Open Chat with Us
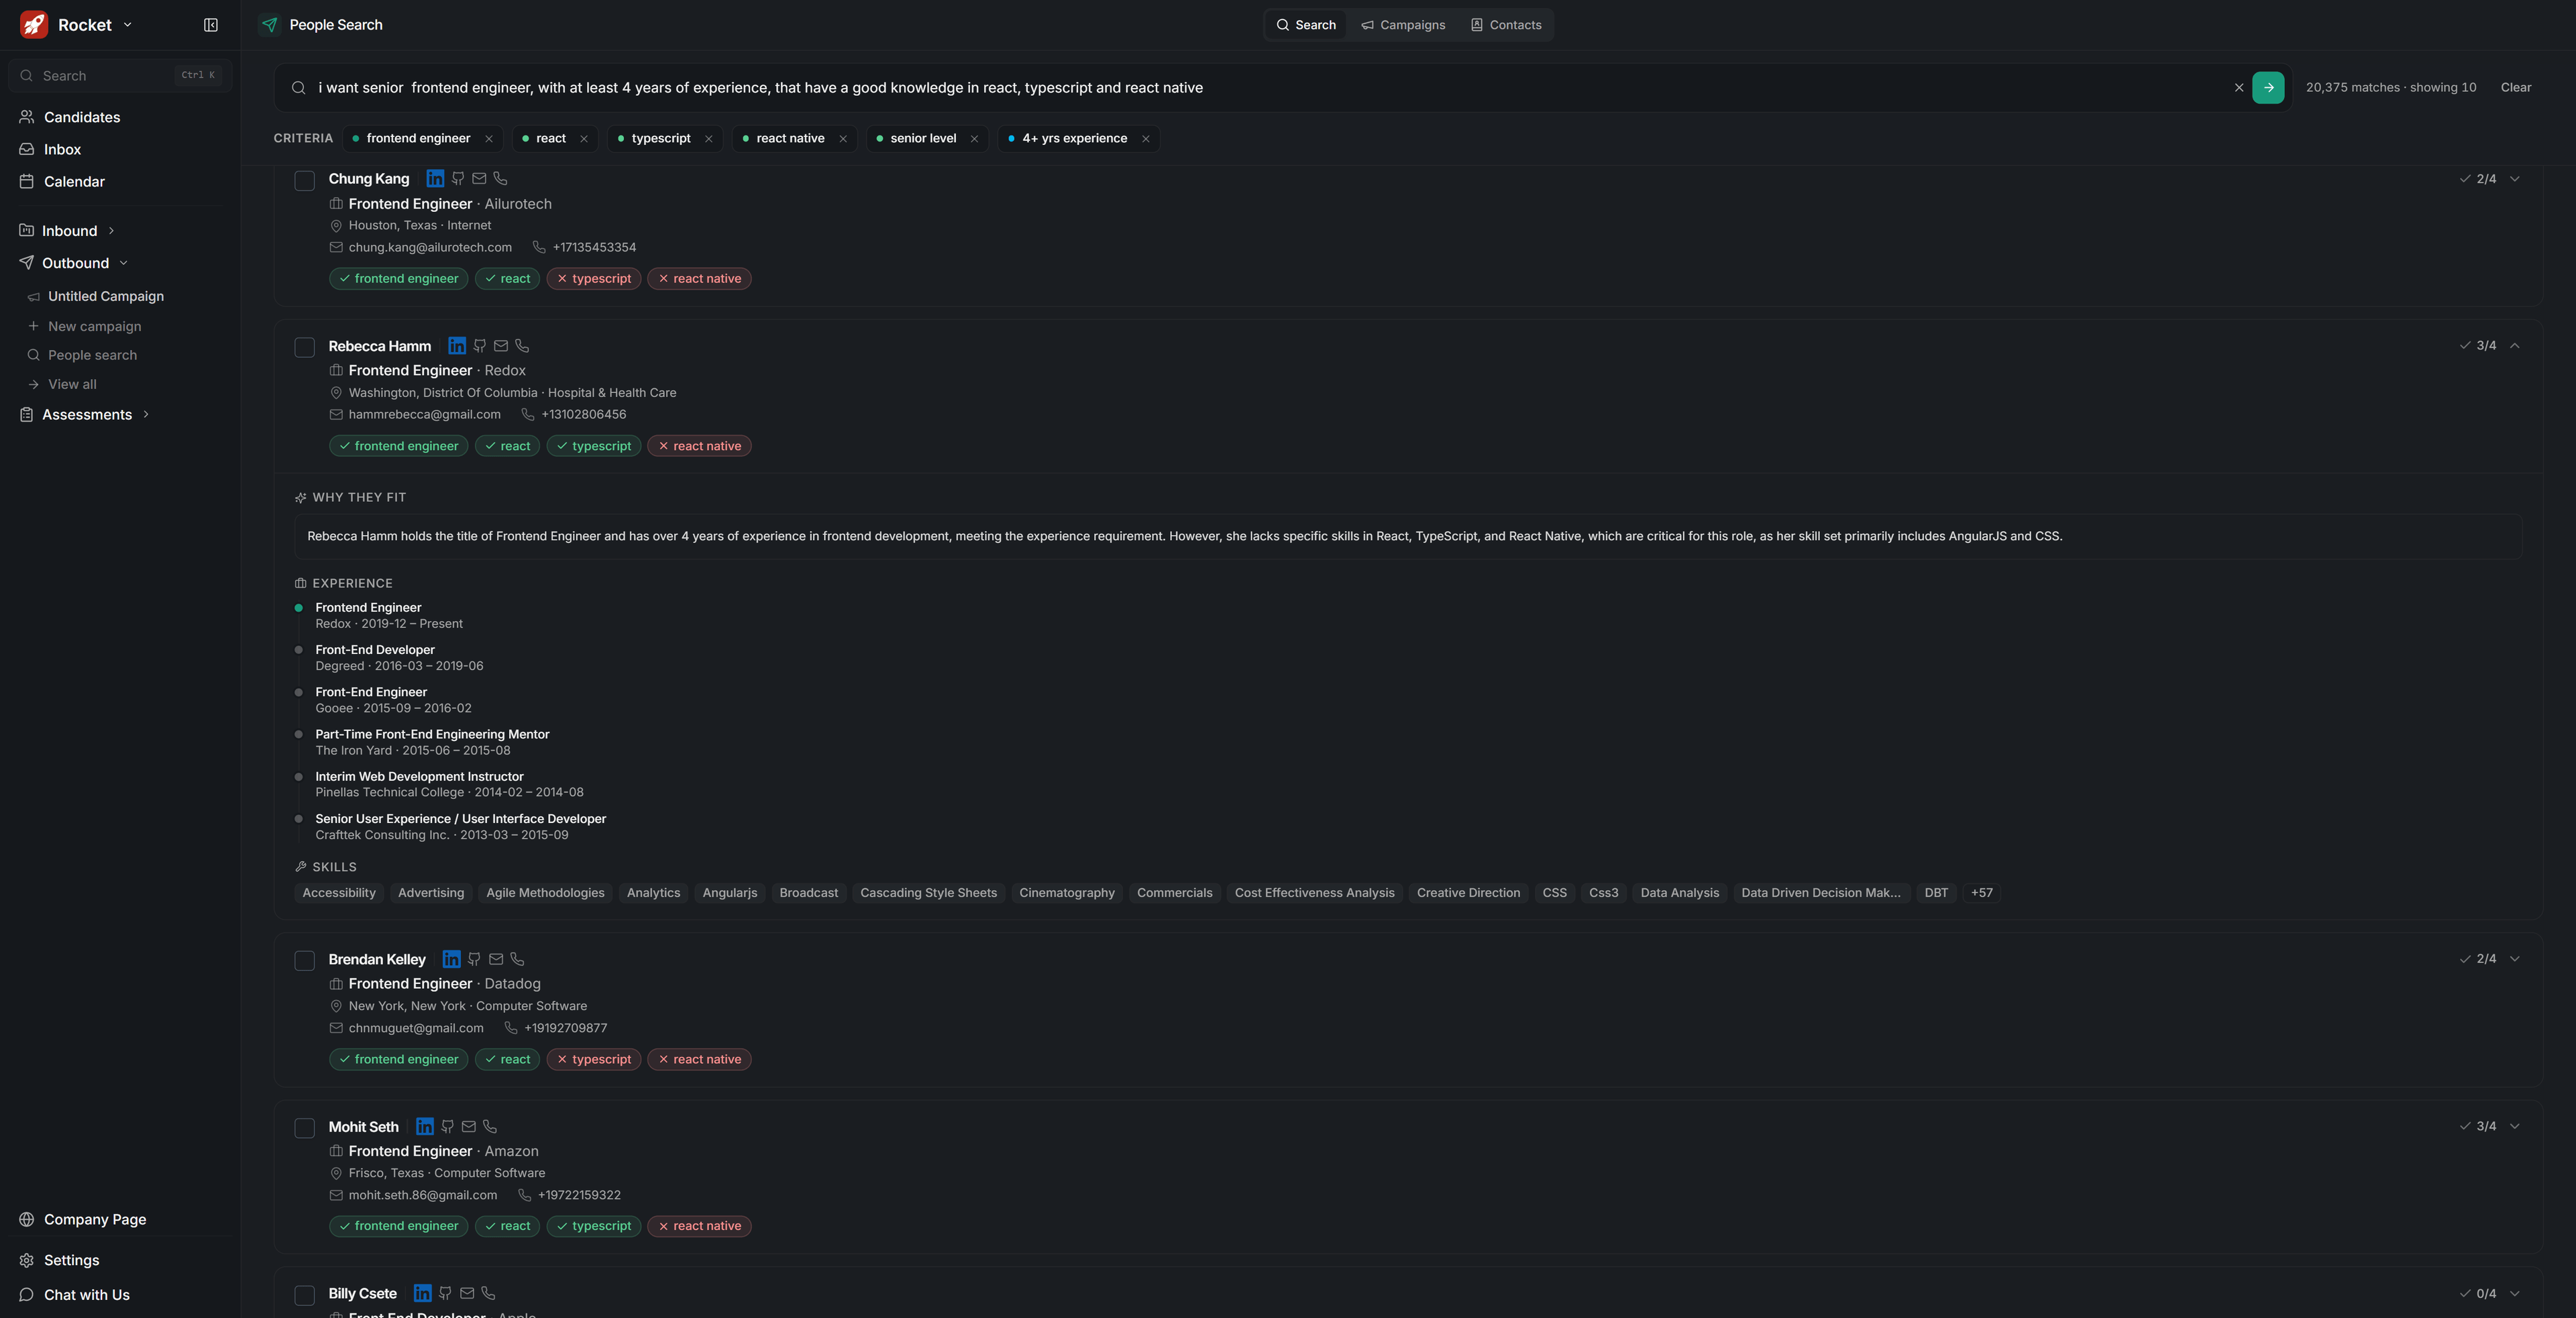Viewport: 2576px width, 1318px height. [87, 1295]
